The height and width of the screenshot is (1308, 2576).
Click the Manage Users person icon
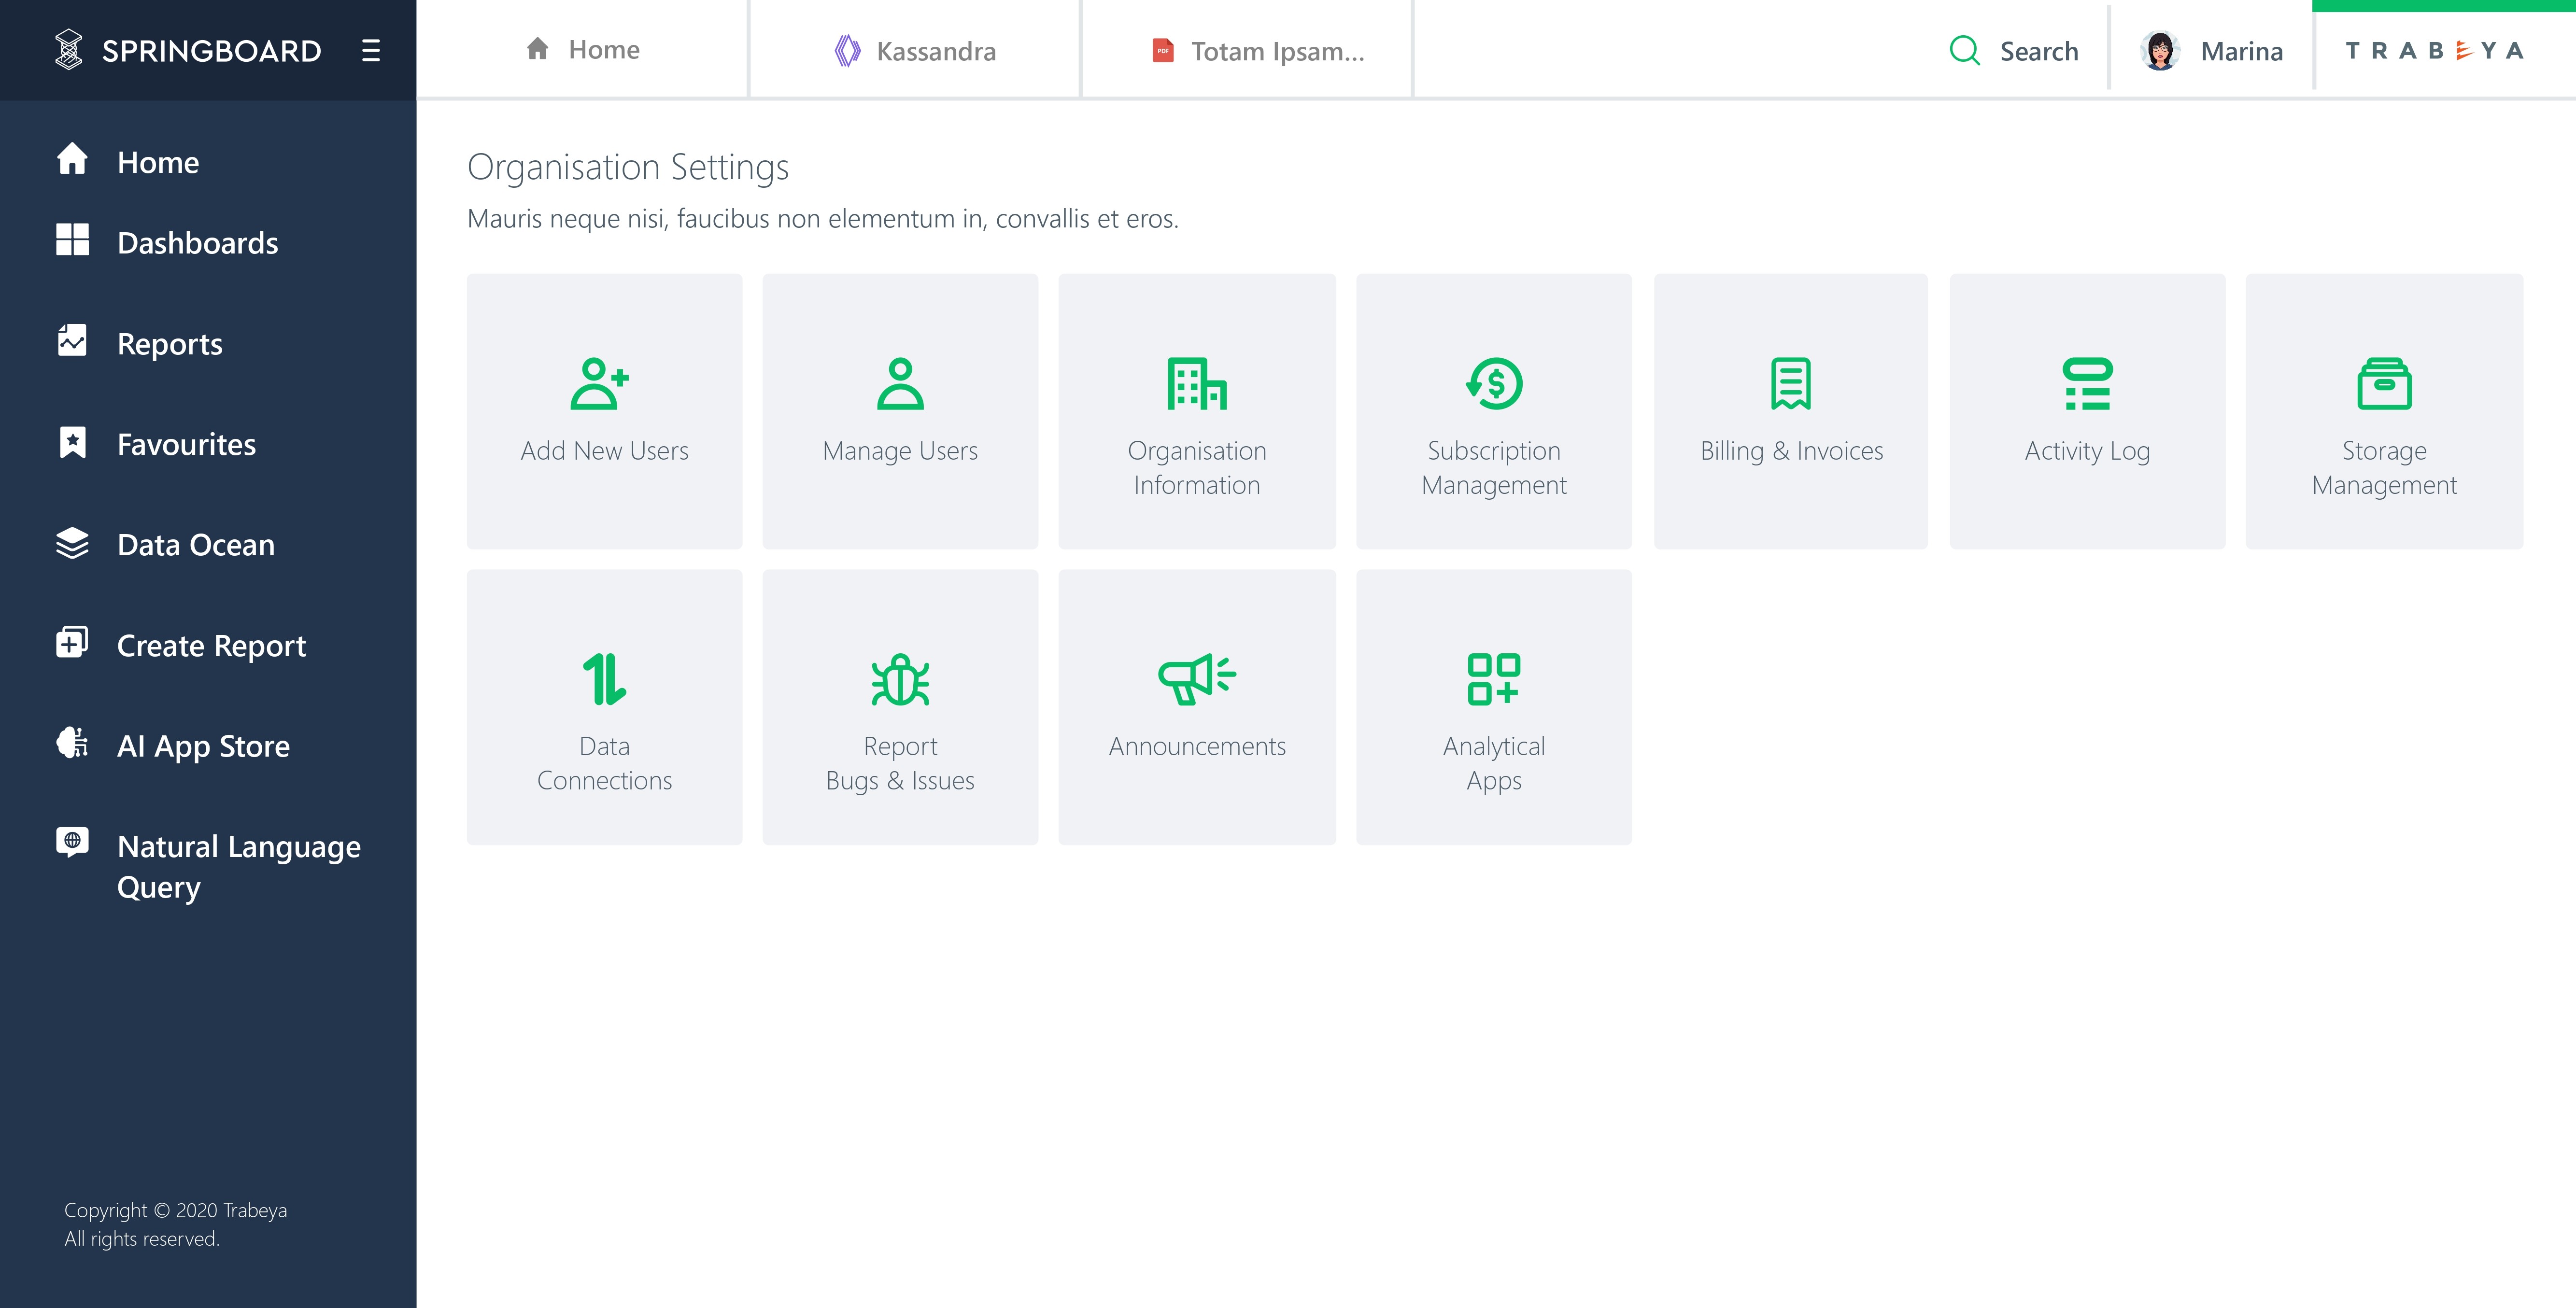[900, 384]
